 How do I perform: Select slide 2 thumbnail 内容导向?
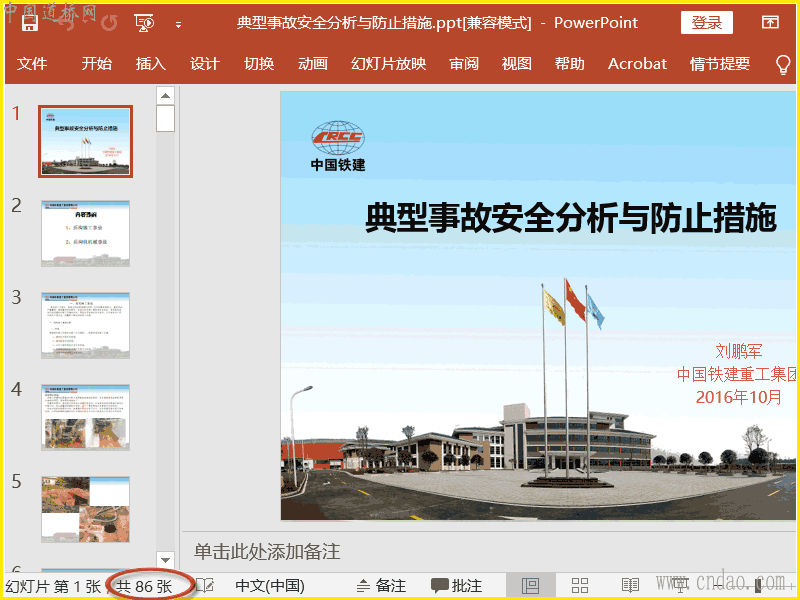tap(85, 233)
